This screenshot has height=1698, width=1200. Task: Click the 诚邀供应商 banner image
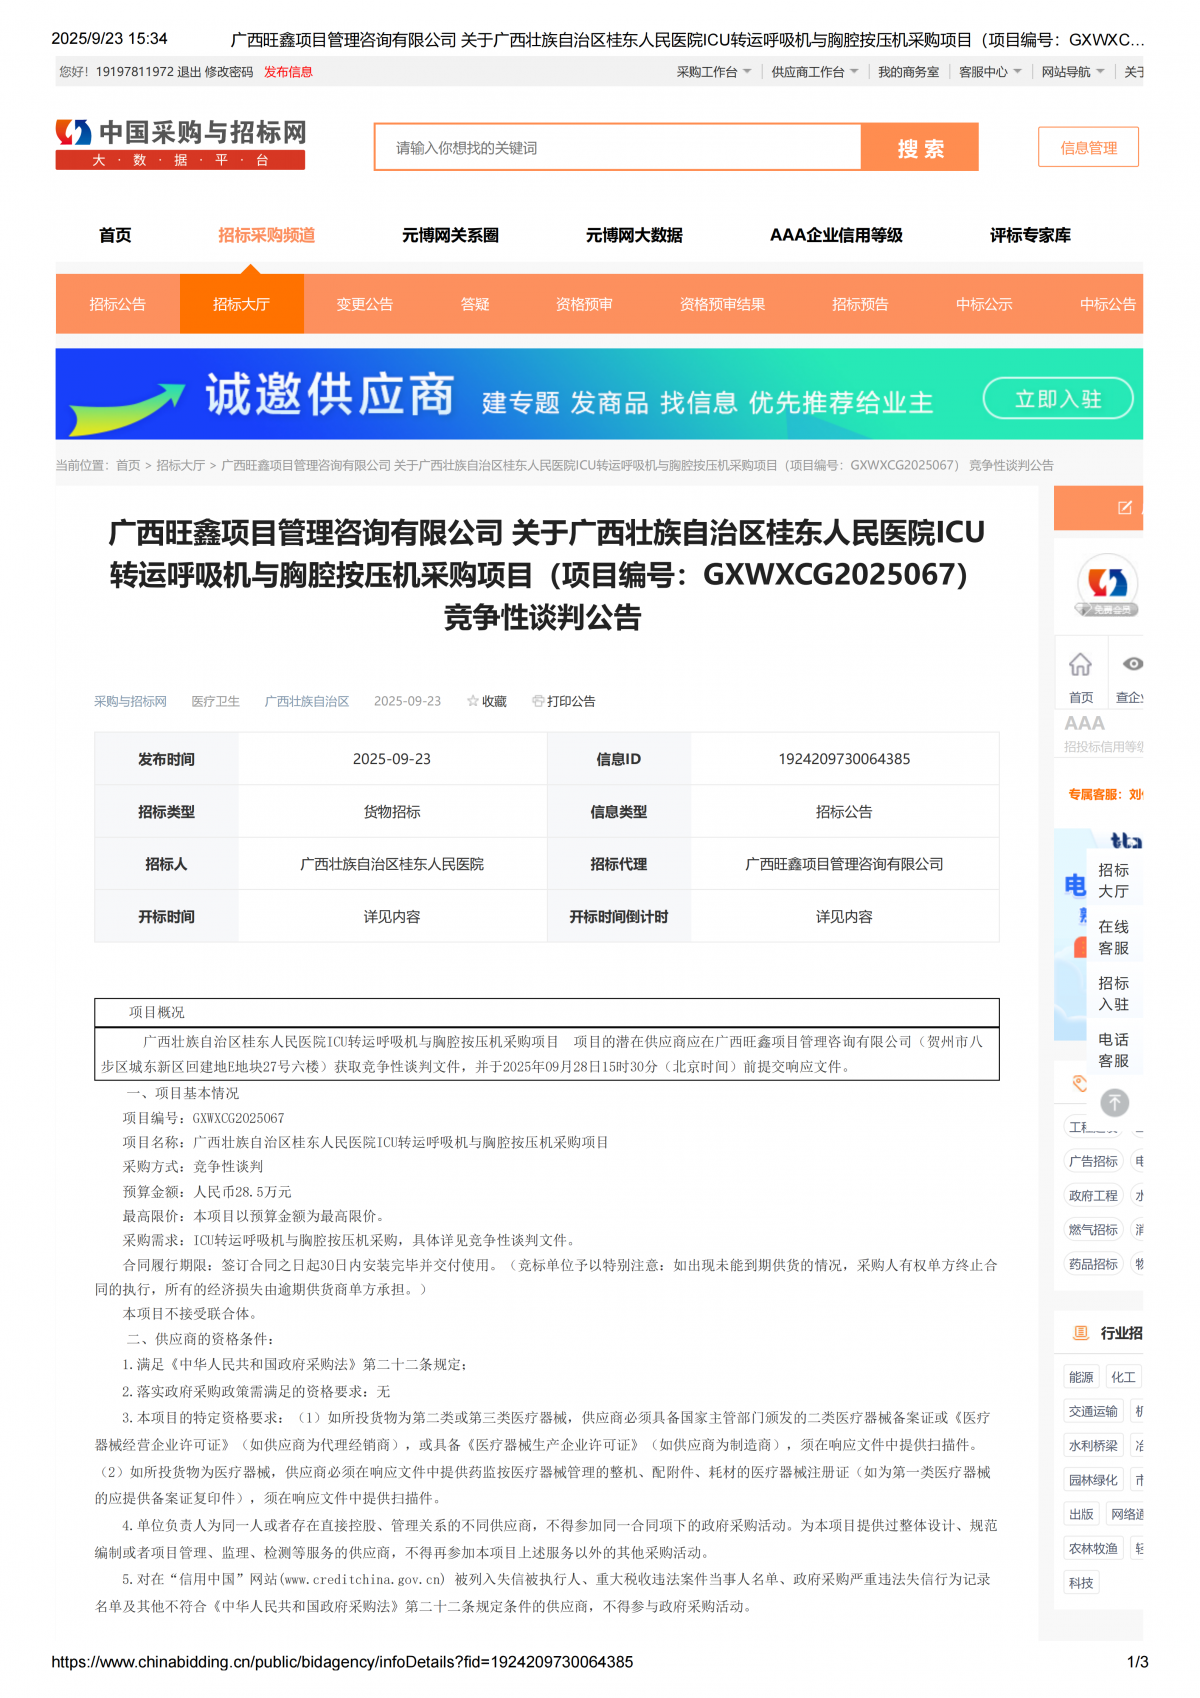pyautogui.click(x=599, y=394)
